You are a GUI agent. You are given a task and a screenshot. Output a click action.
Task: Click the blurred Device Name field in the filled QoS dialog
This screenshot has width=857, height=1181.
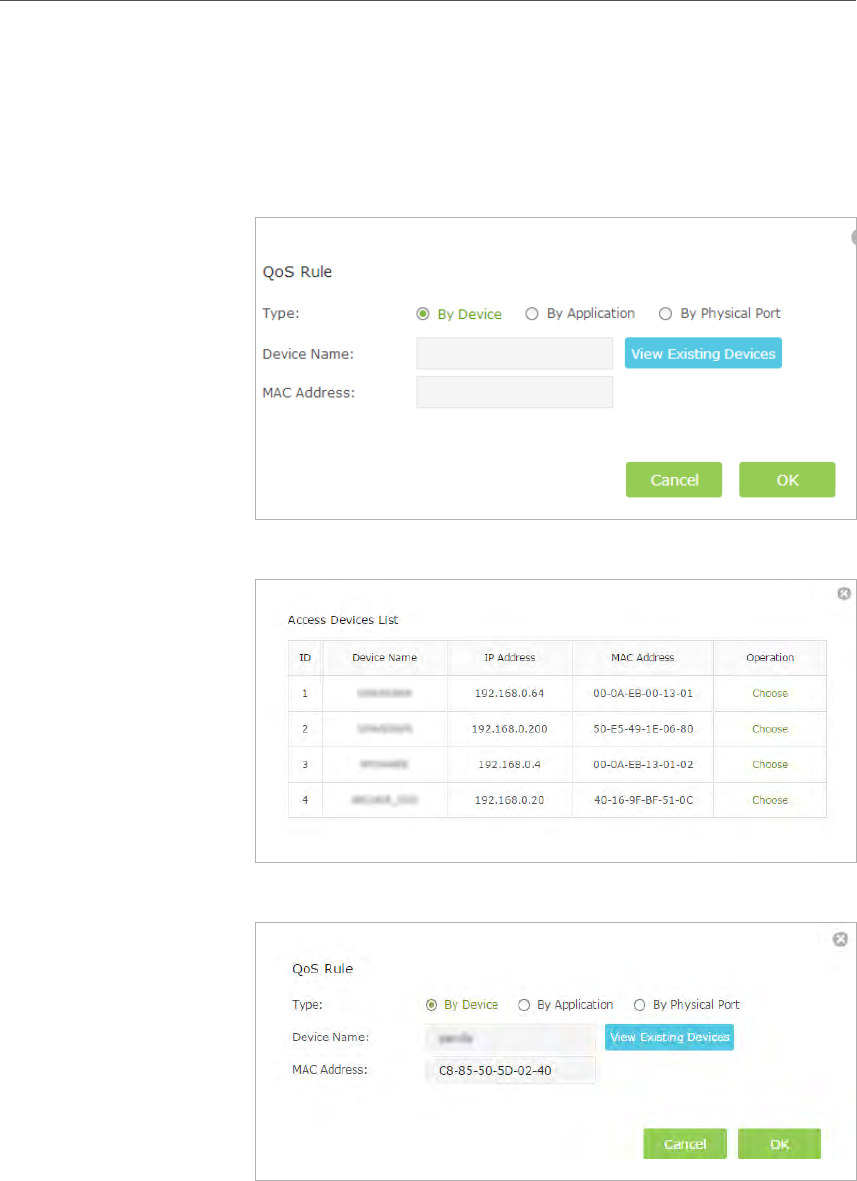point(511,1037)
